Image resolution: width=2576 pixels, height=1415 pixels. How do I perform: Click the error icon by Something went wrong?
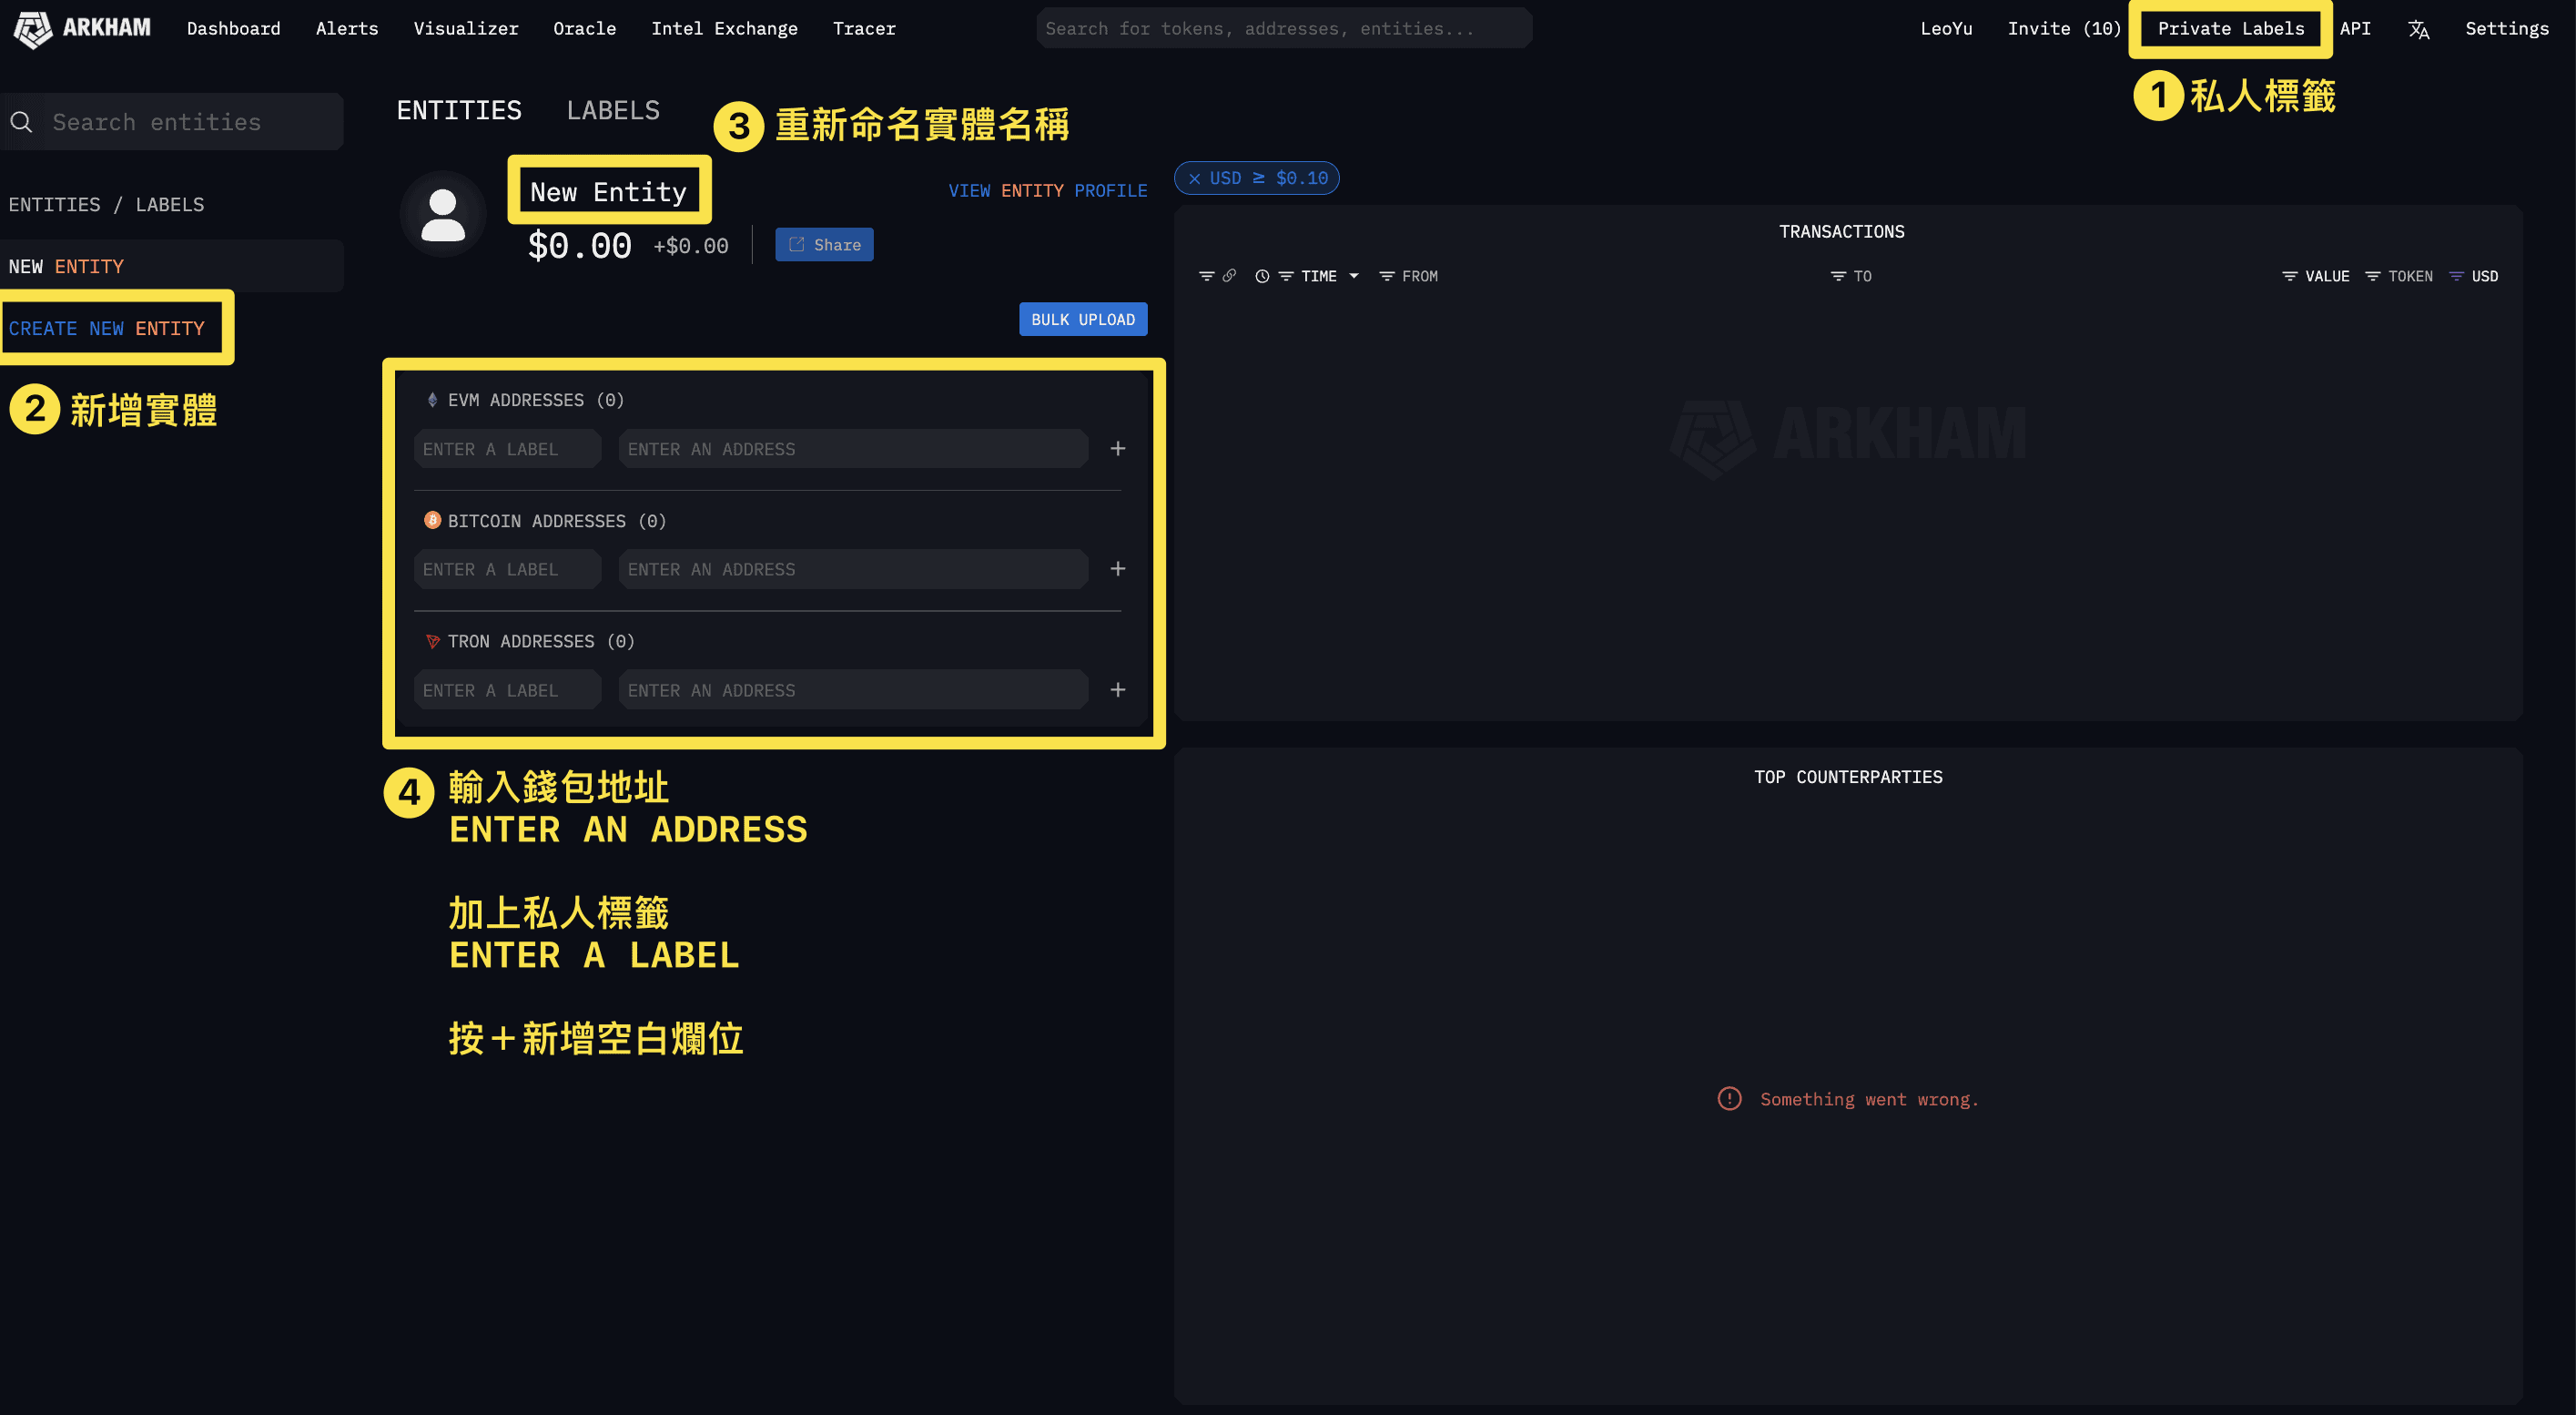pos(1729,1098)
